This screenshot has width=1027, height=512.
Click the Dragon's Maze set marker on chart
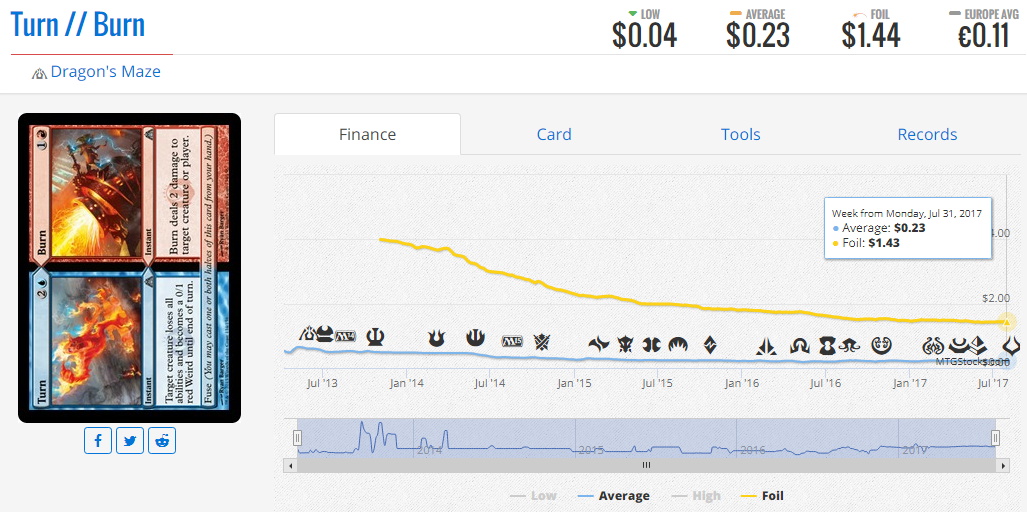307,335
